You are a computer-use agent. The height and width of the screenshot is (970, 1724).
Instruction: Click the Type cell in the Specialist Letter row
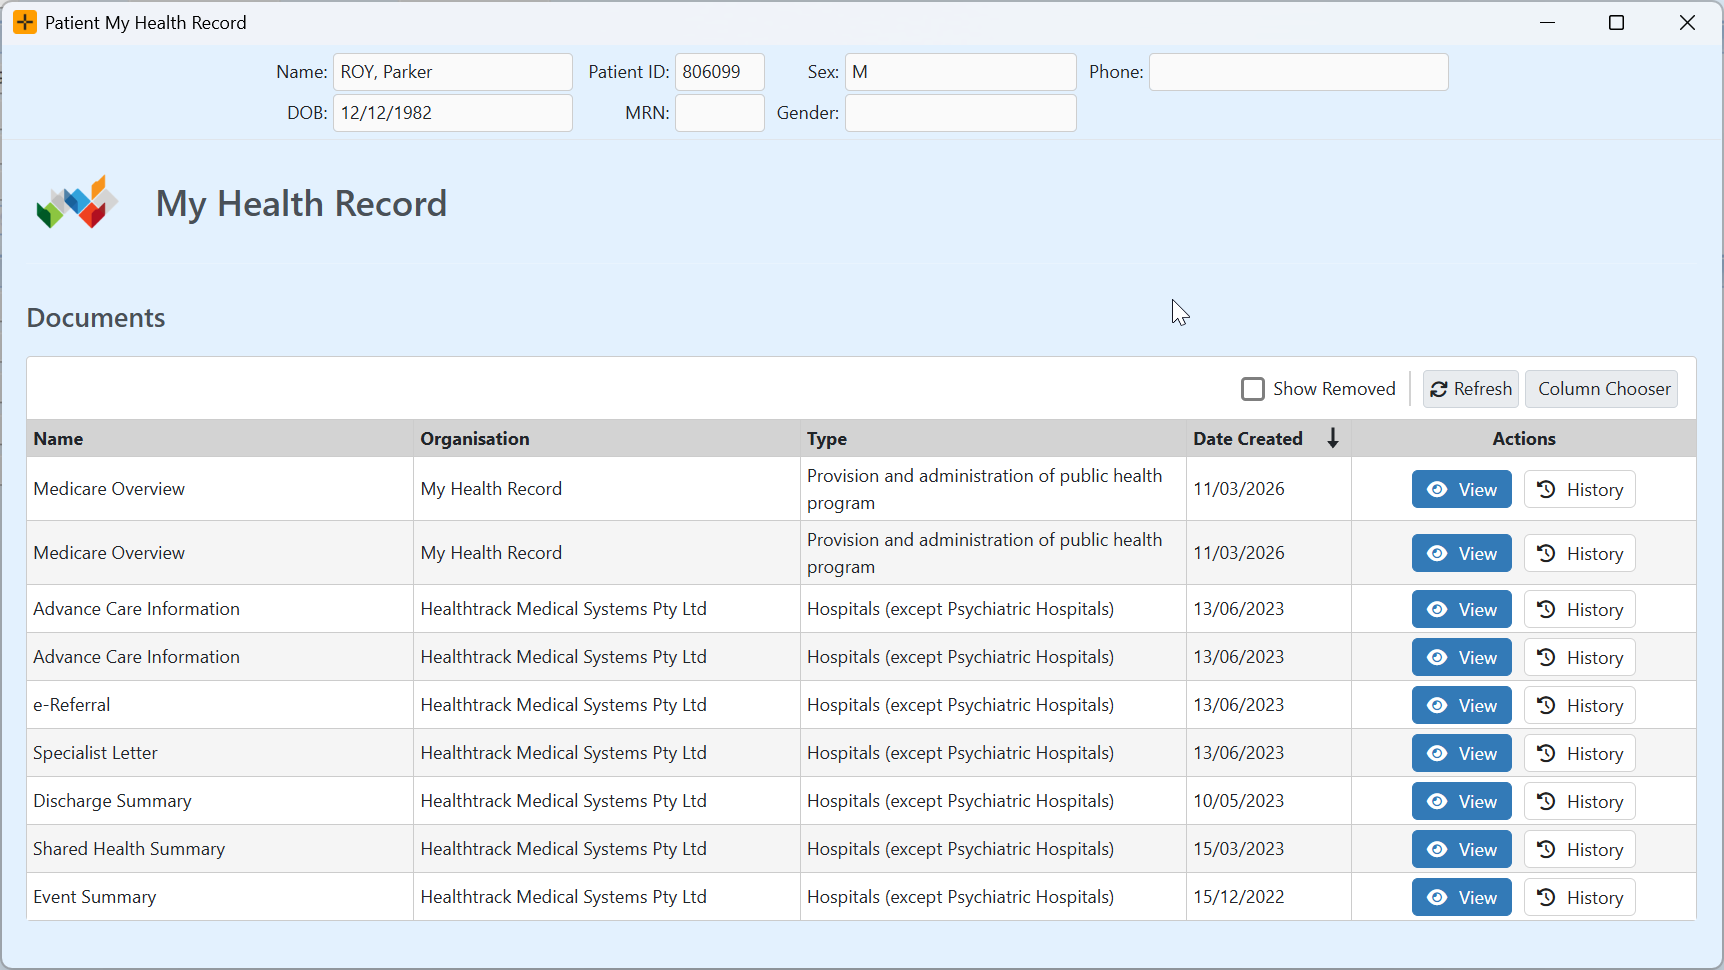993,753
